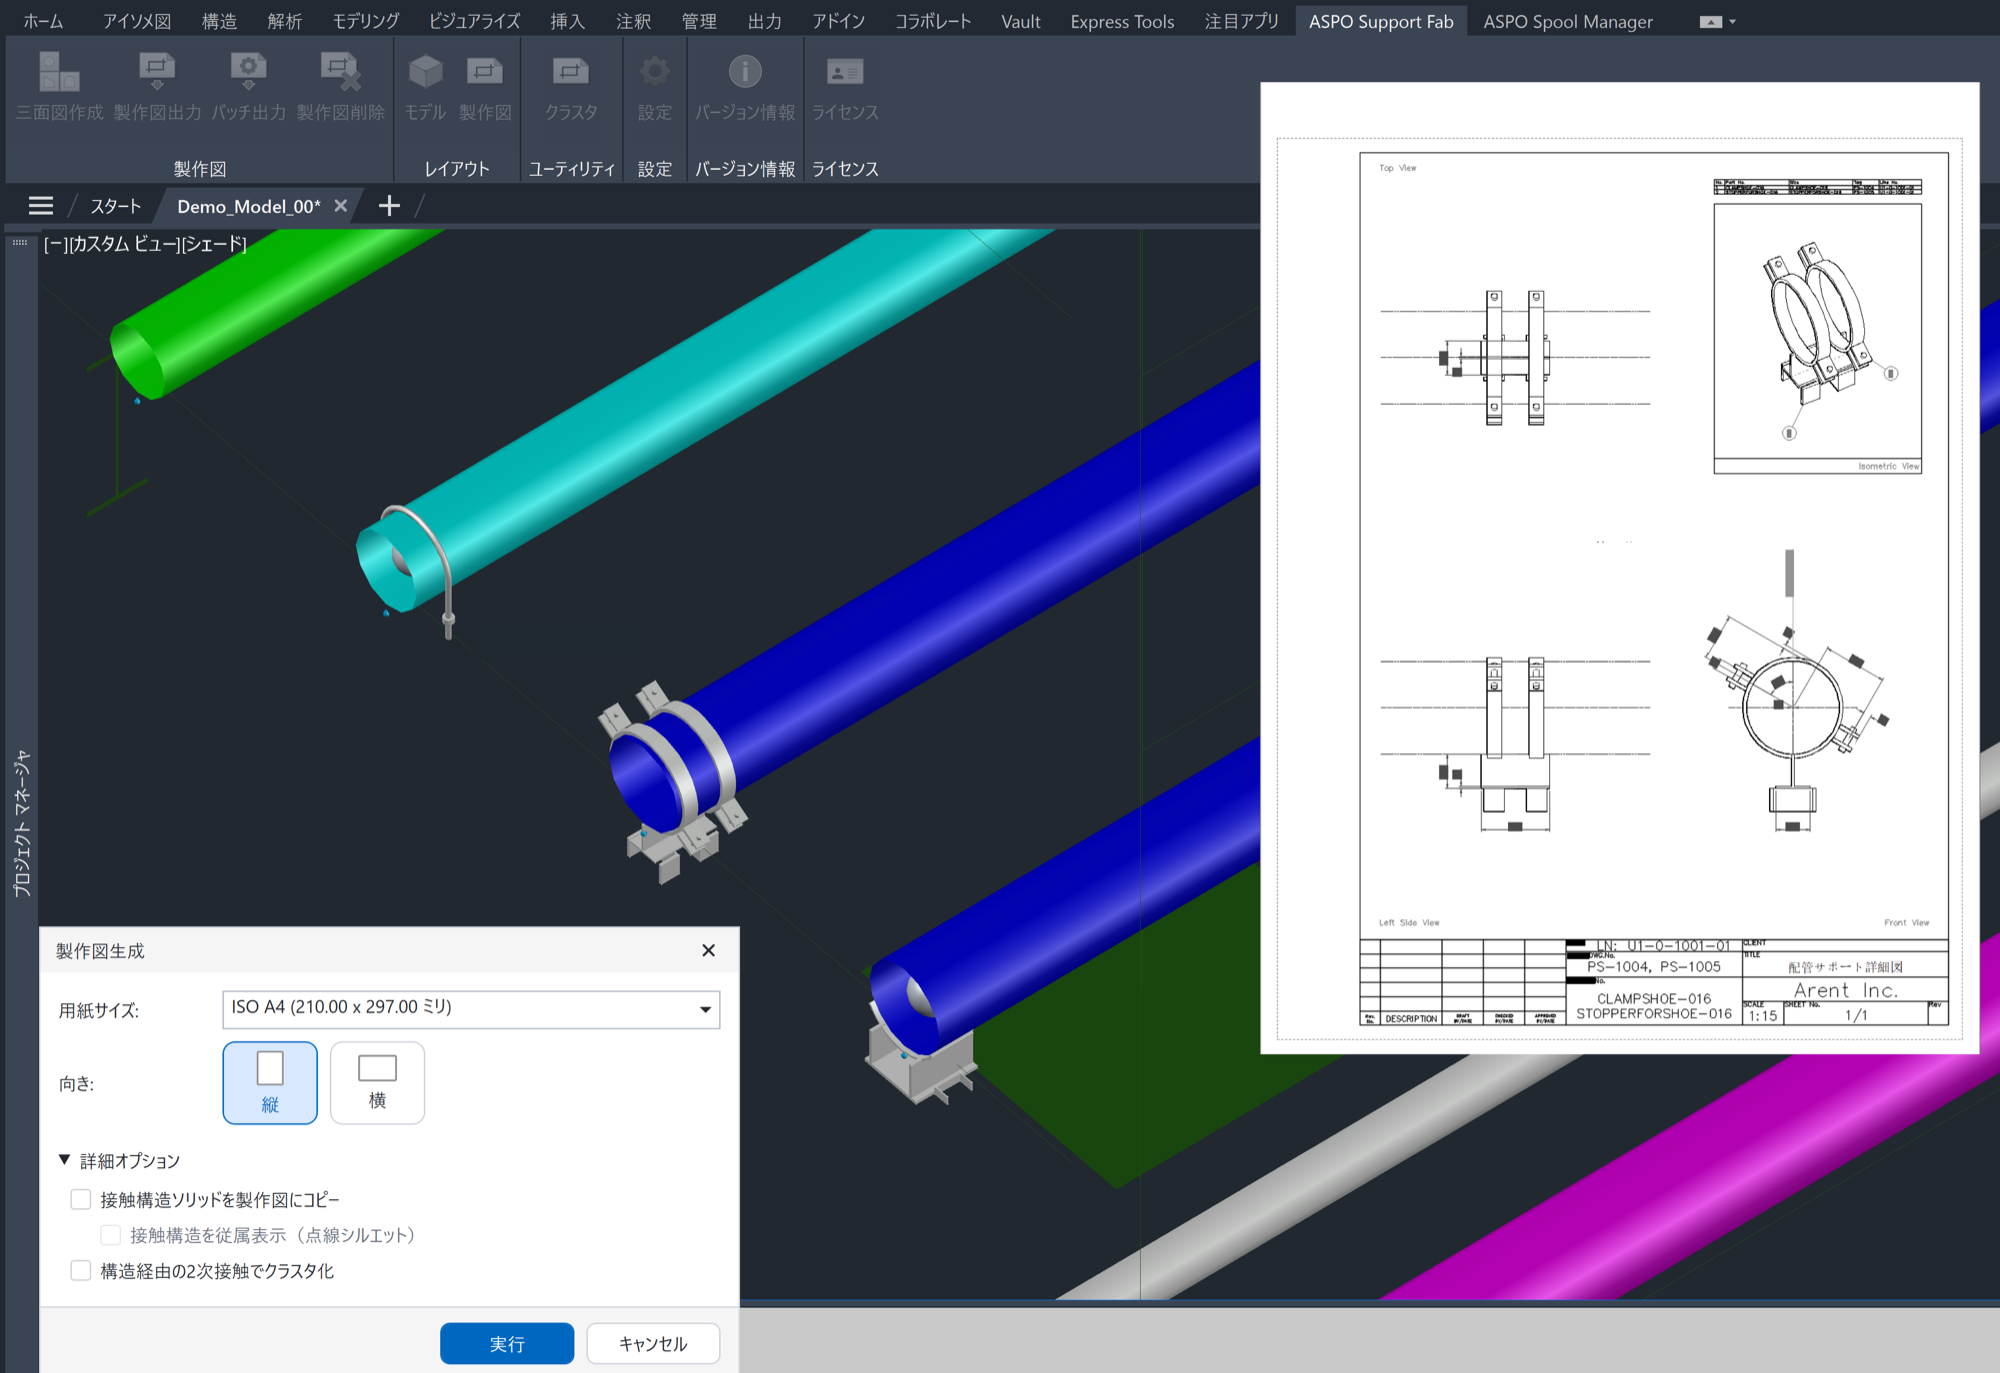2000x1373 pixels.
Task: Open the hamburger menu beside スタート tab
Action: tap(41, 206)
